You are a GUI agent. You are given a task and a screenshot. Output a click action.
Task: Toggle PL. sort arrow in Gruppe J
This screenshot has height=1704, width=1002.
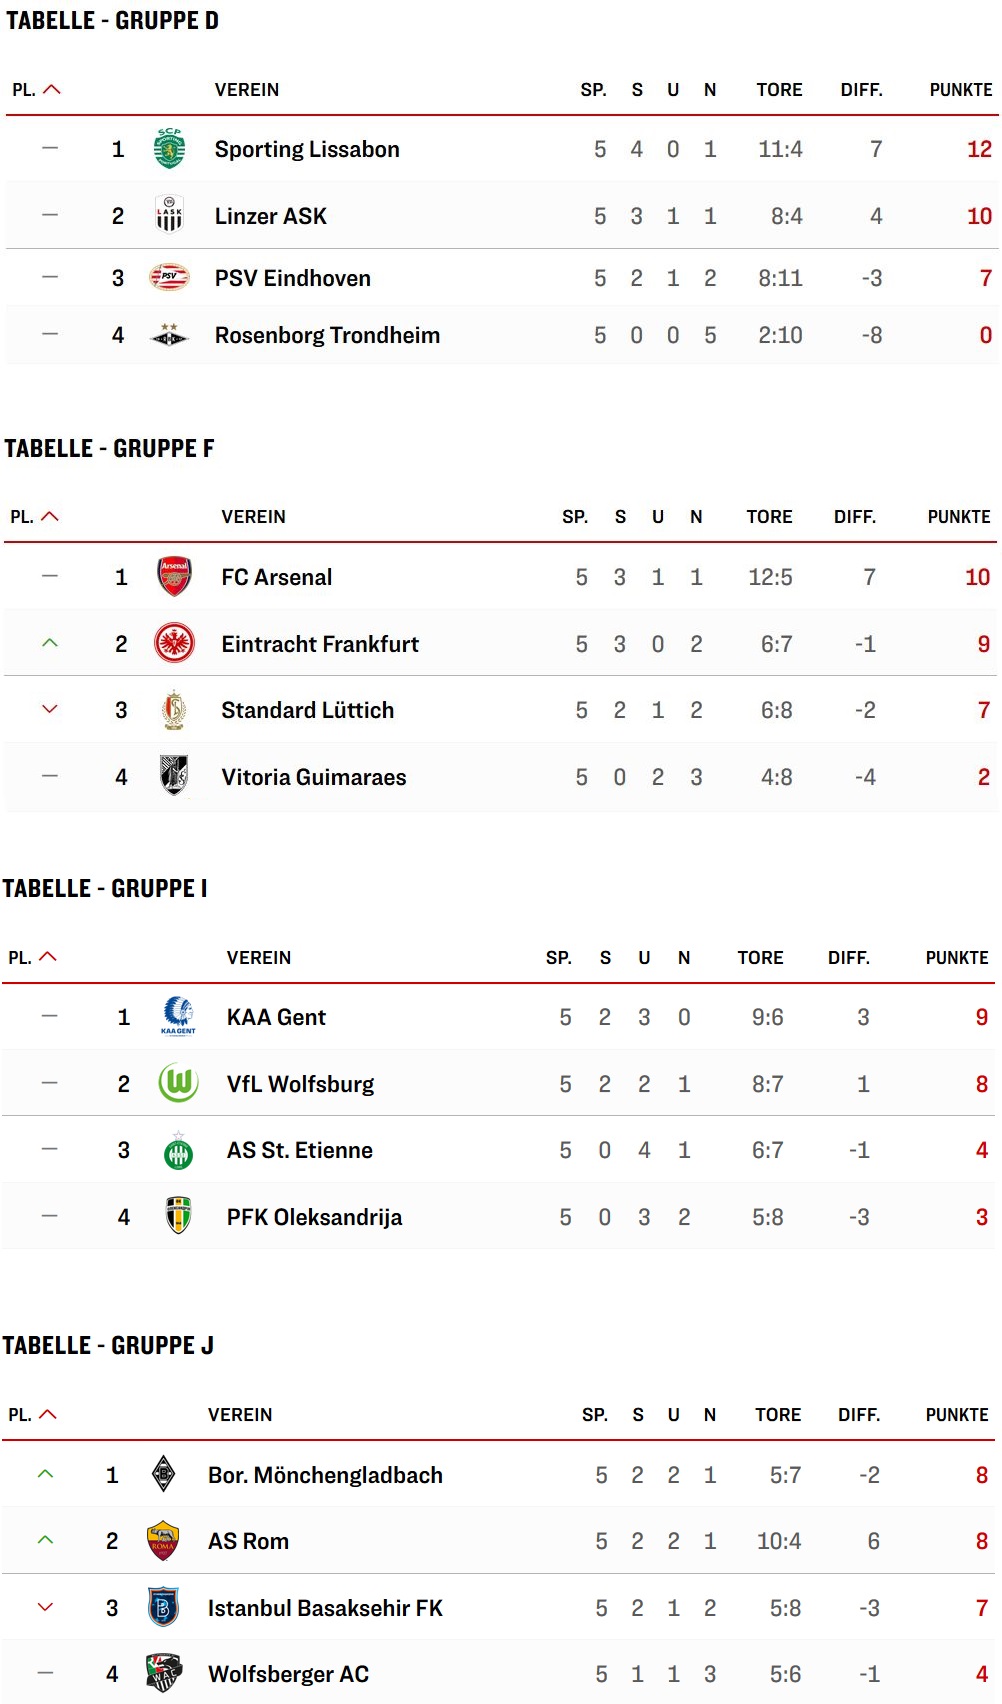[48, 1415]
